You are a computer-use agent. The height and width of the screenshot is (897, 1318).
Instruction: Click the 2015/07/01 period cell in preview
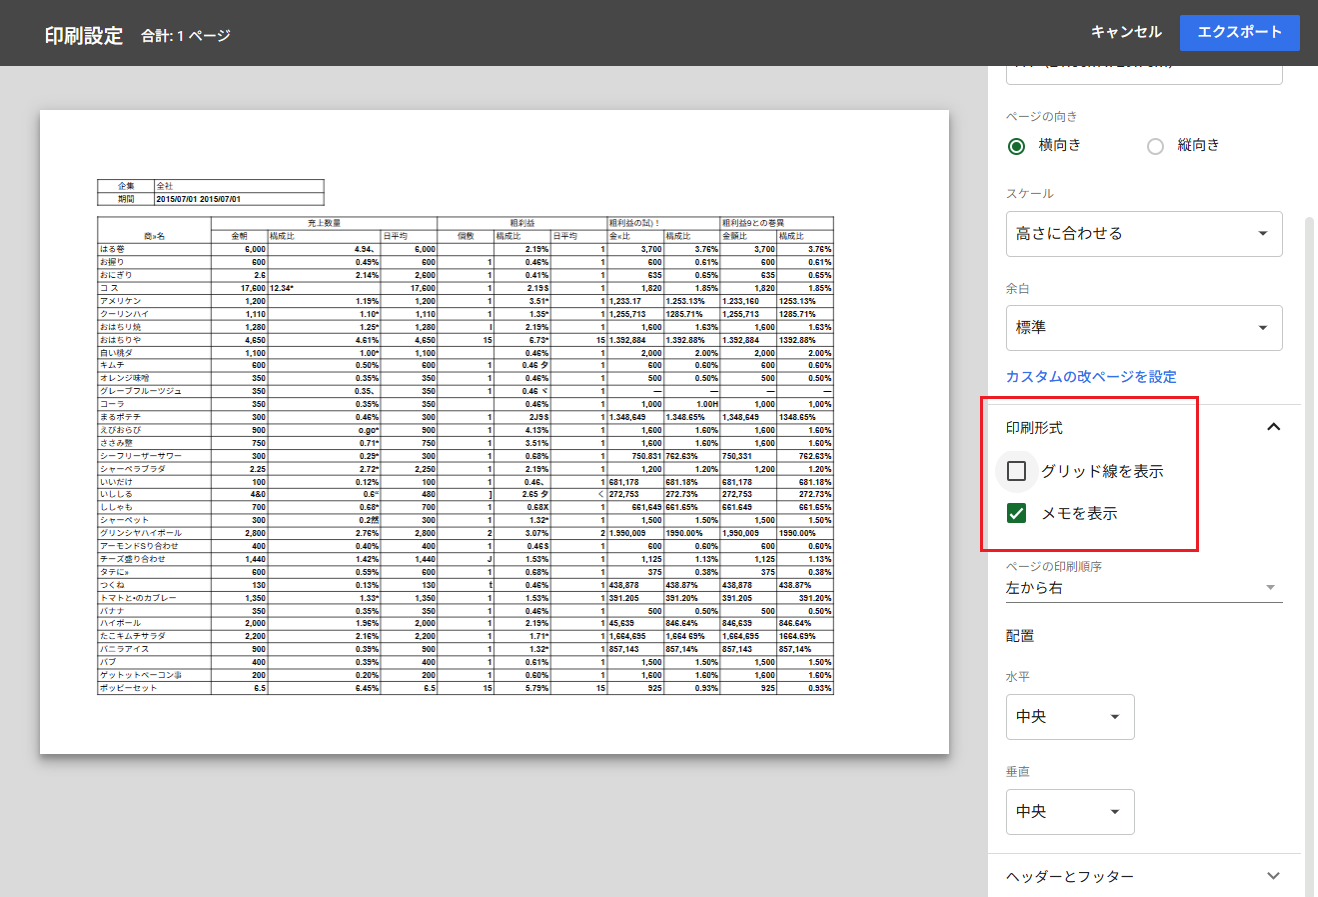point(239,199)
